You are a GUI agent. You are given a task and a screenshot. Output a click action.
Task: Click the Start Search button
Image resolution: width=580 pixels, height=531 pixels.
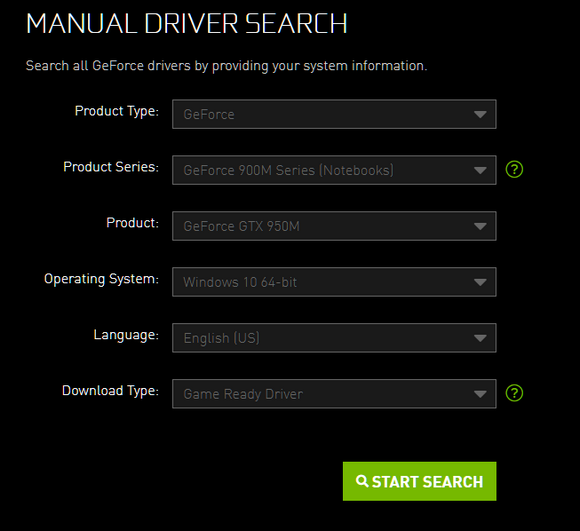pyautogui.click(x=419, y=481)
